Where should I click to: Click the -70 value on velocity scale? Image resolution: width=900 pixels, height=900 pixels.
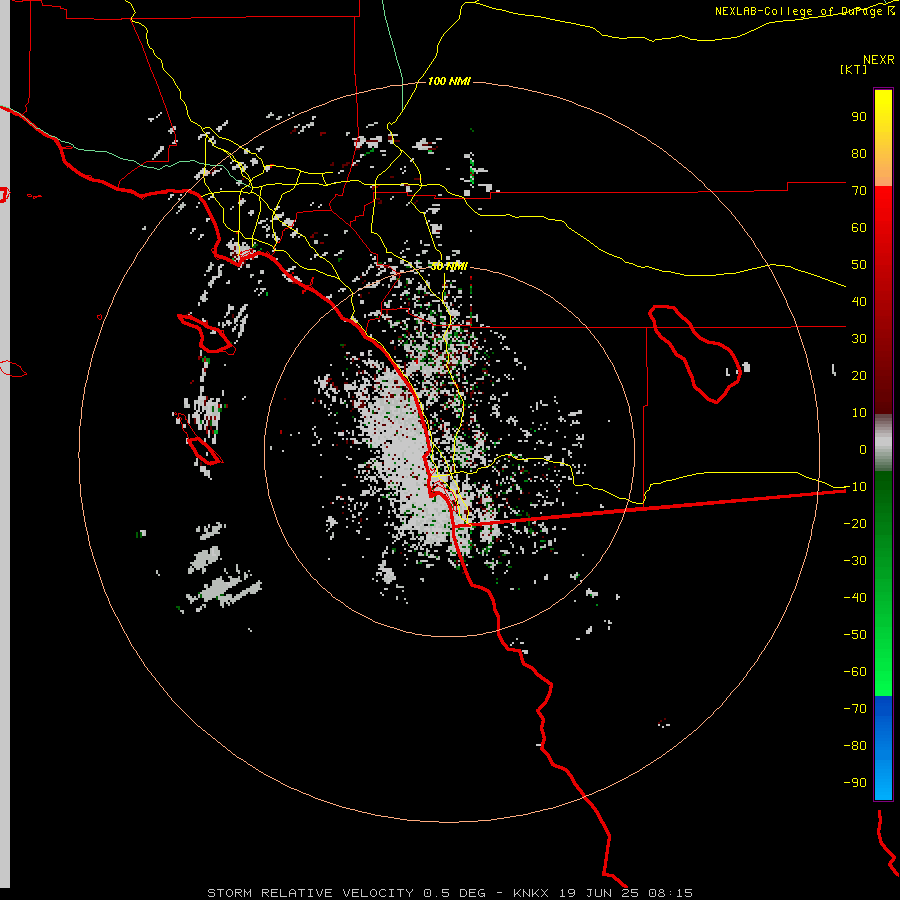(855, 709)
